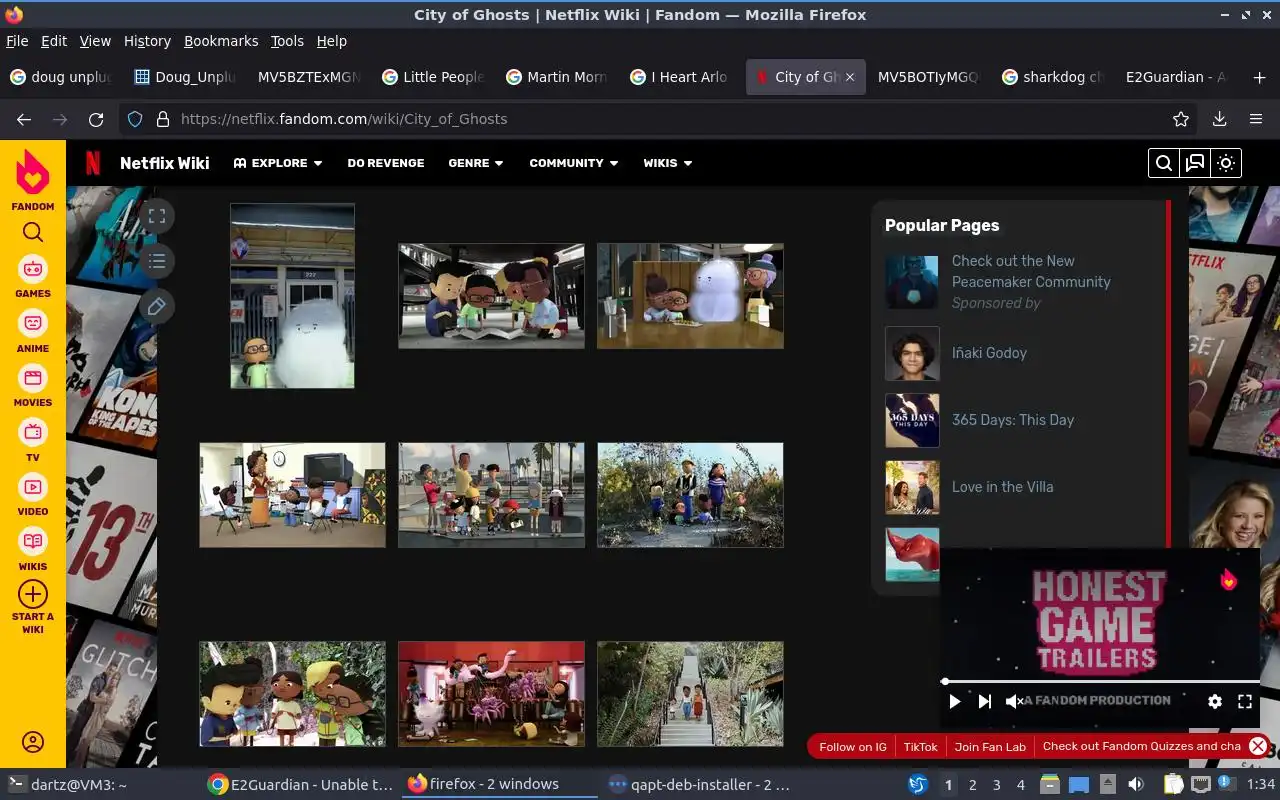Image resolution: width=1280 pixels, height=800 pixels.
Task: Open the Firefox History menu
Action: [147, 41]
